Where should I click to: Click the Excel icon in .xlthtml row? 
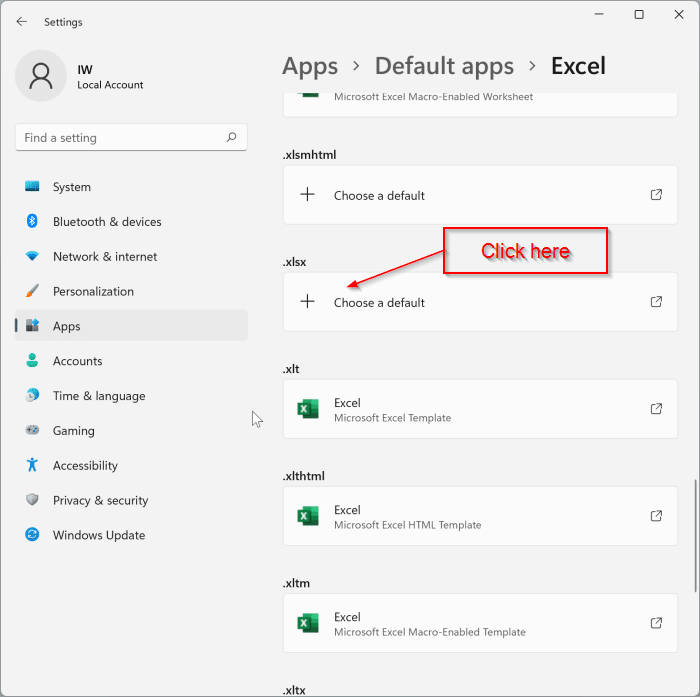tap(308, 516)
